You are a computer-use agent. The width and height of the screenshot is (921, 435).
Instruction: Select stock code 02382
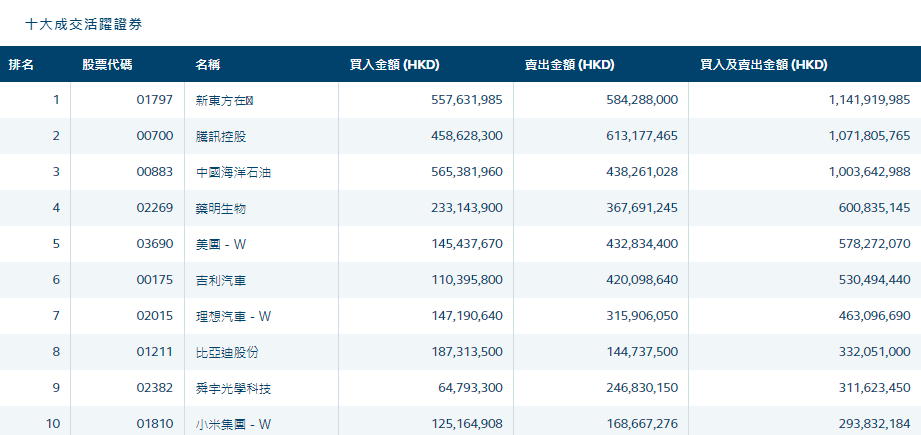coord(155,388)
